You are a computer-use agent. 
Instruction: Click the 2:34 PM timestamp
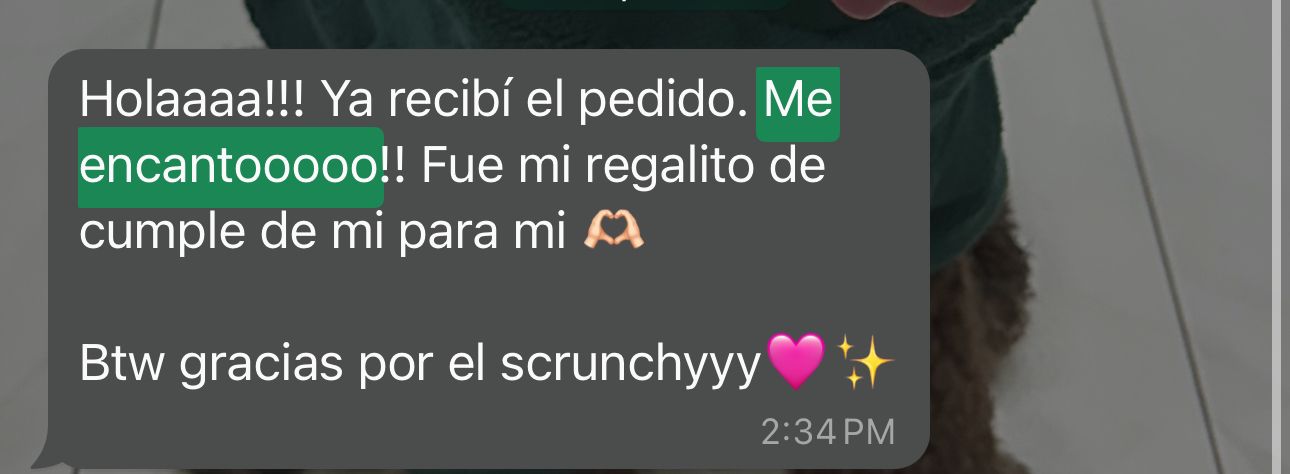click(827, 432)
